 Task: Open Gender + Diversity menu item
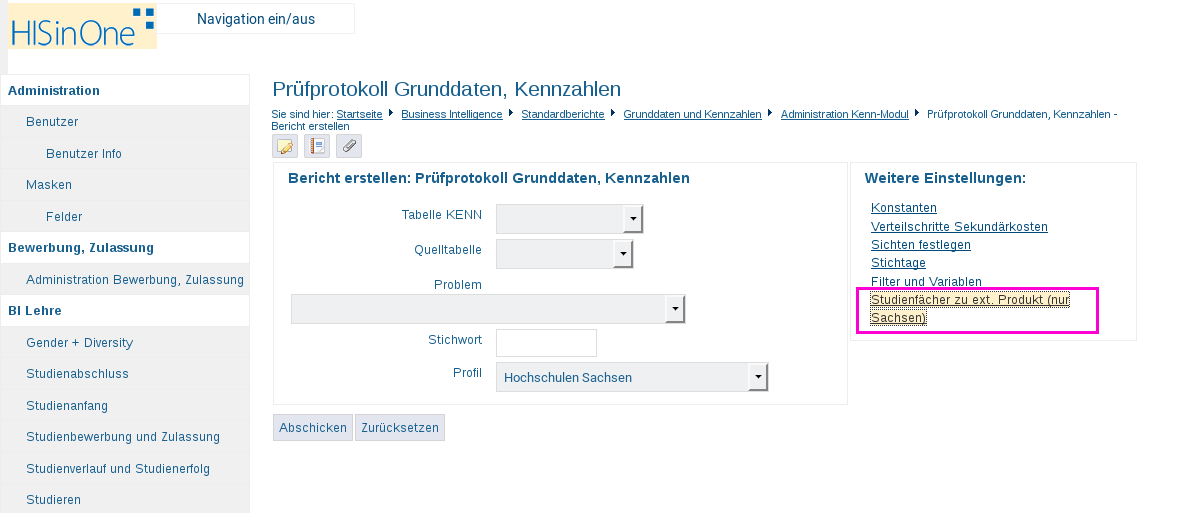click(x=79, y=343)
